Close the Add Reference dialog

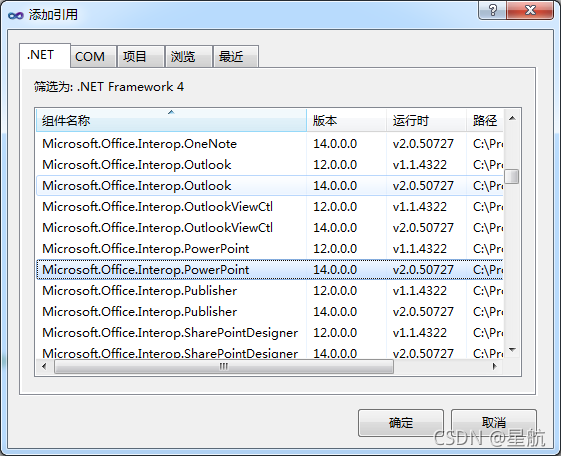pyautogui.click(x=530, y=10)
